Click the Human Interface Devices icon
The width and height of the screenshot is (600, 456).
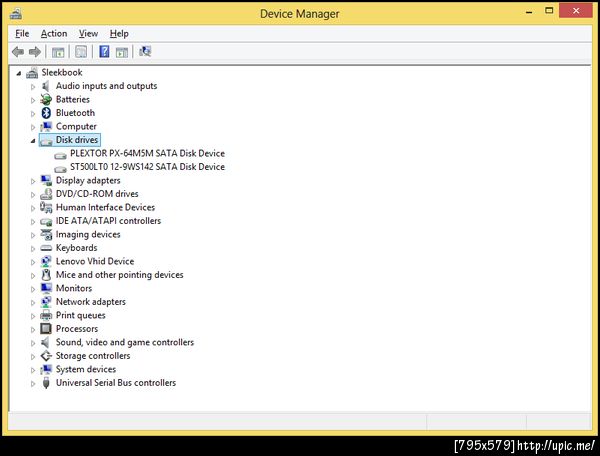click(x=46, y=207)
